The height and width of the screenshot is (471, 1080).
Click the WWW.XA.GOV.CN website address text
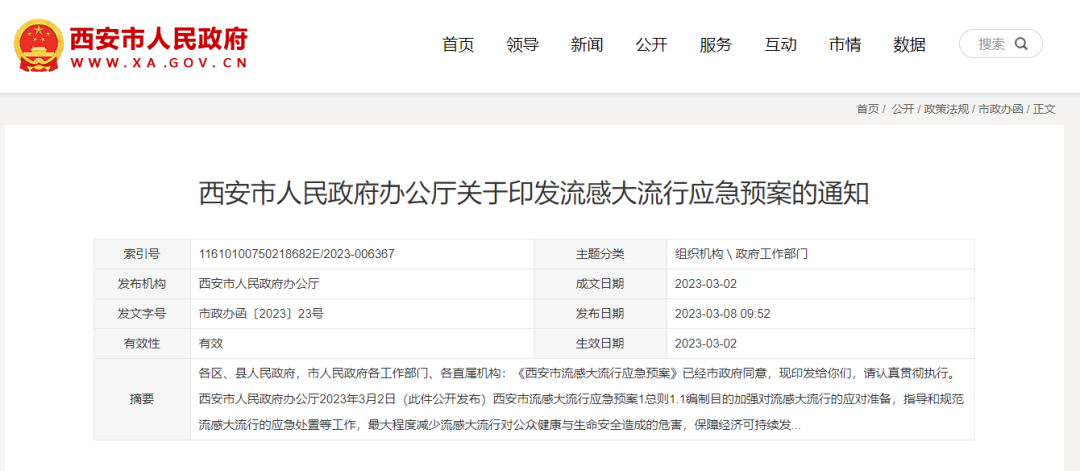point(158,63)
